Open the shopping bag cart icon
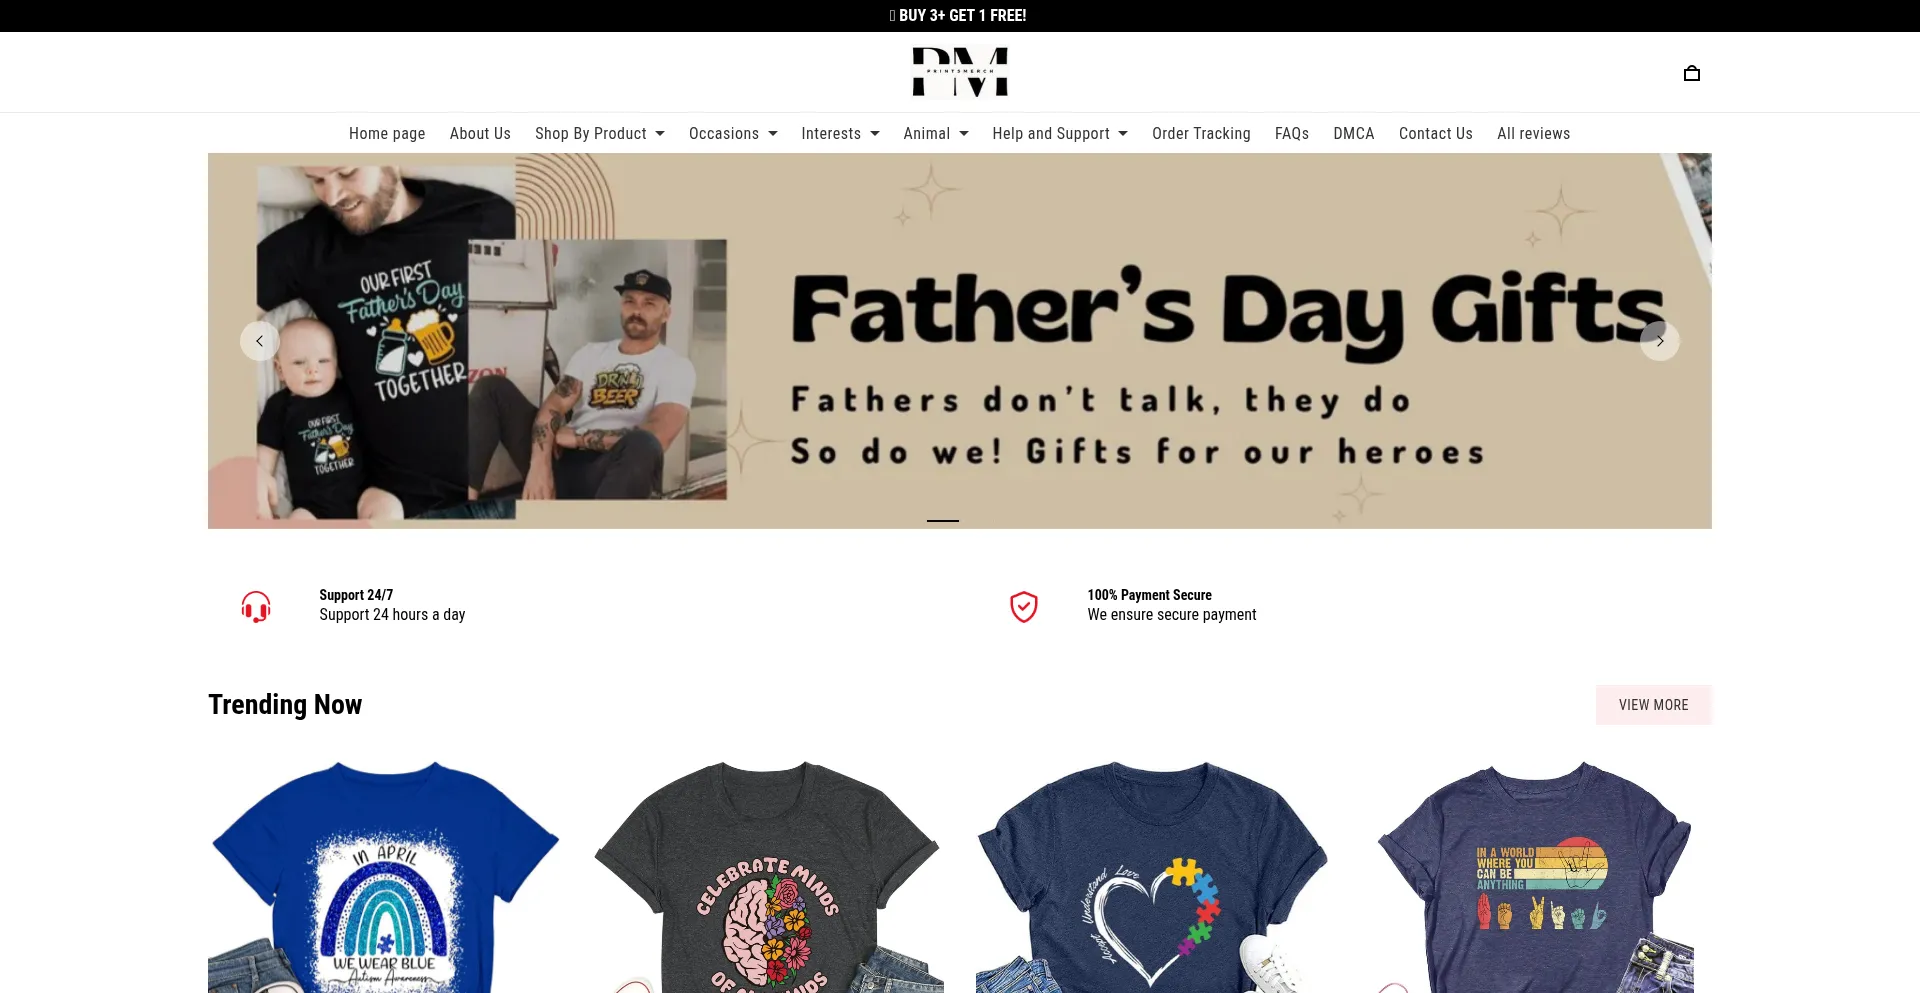The height and width of the screenshot is (993, 1920). (x=1691, y=73)
